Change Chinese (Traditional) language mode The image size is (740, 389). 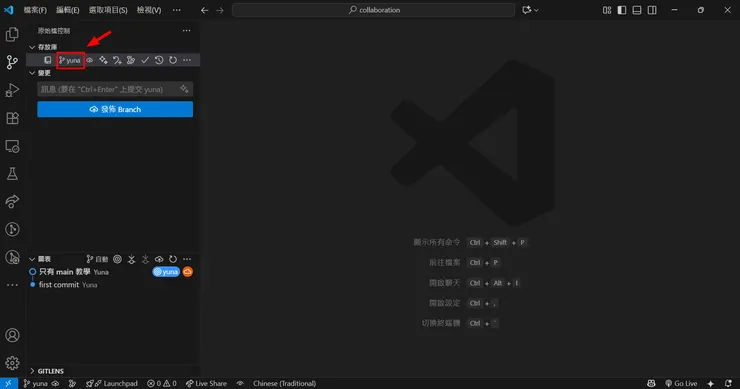[x=285, y=383]
